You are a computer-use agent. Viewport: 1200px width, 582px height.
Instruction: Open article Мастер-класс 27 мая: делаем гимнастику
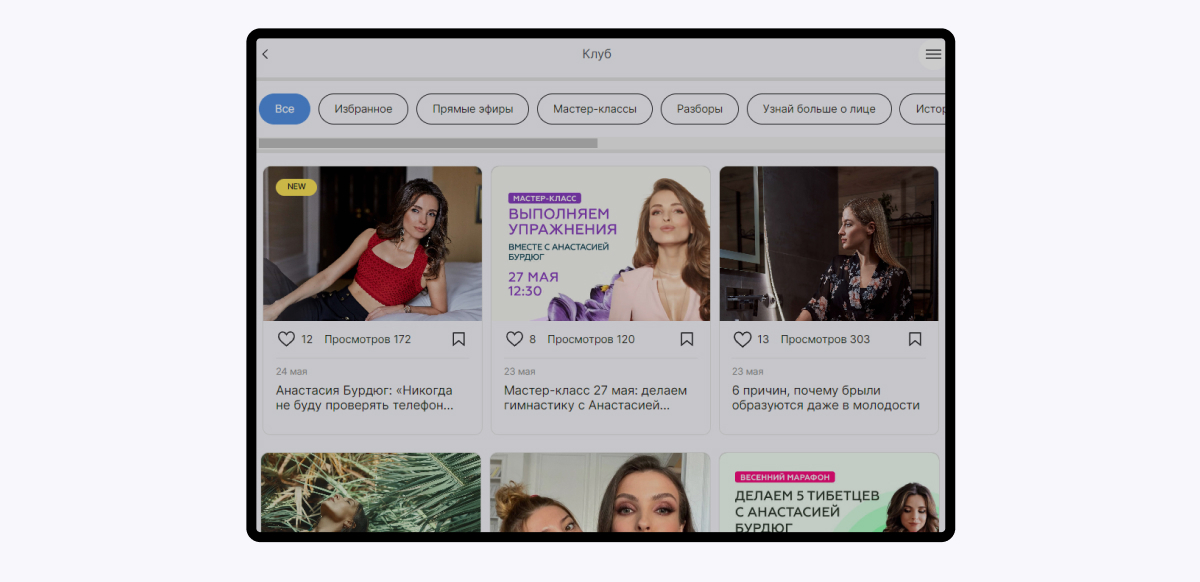(595, 398)
